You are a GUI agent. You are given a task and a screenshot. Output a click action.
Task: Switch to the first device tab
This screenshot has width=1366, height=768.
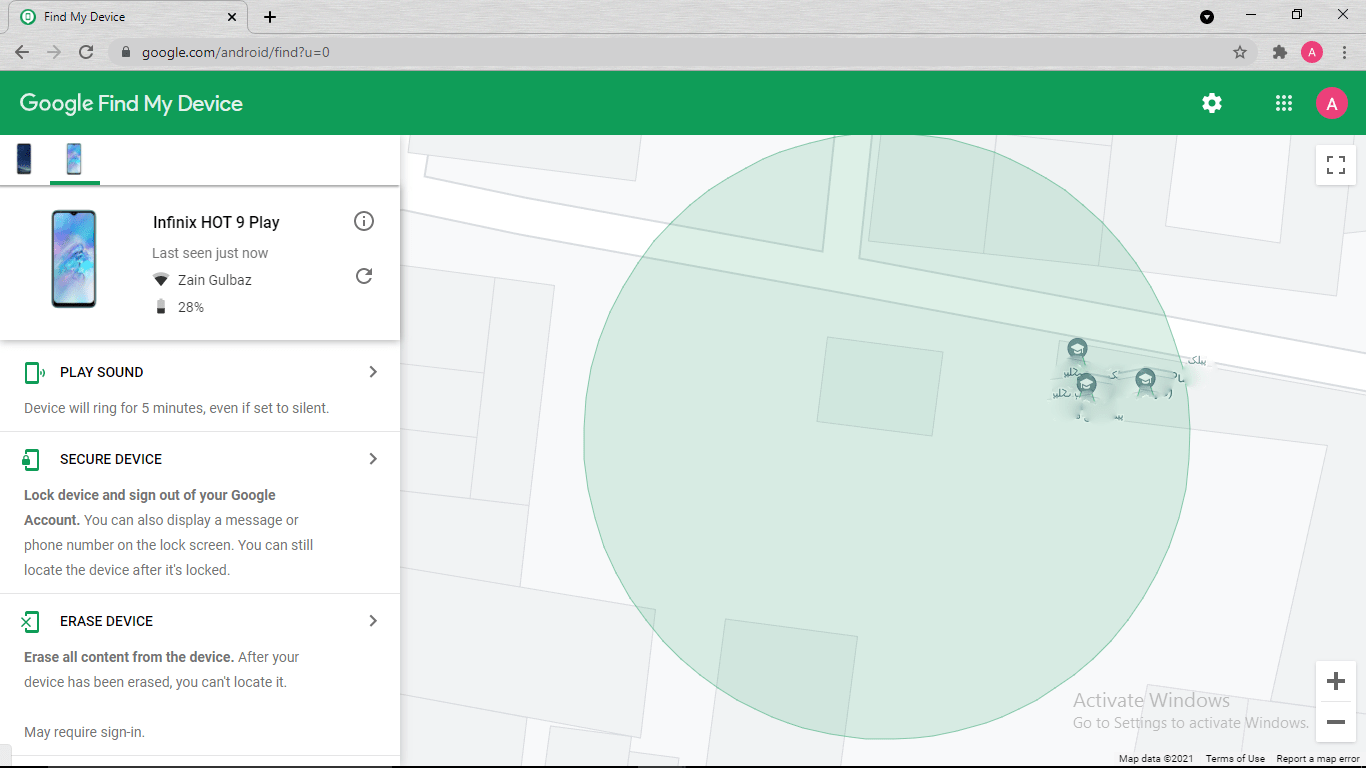[x=23, y=158]
